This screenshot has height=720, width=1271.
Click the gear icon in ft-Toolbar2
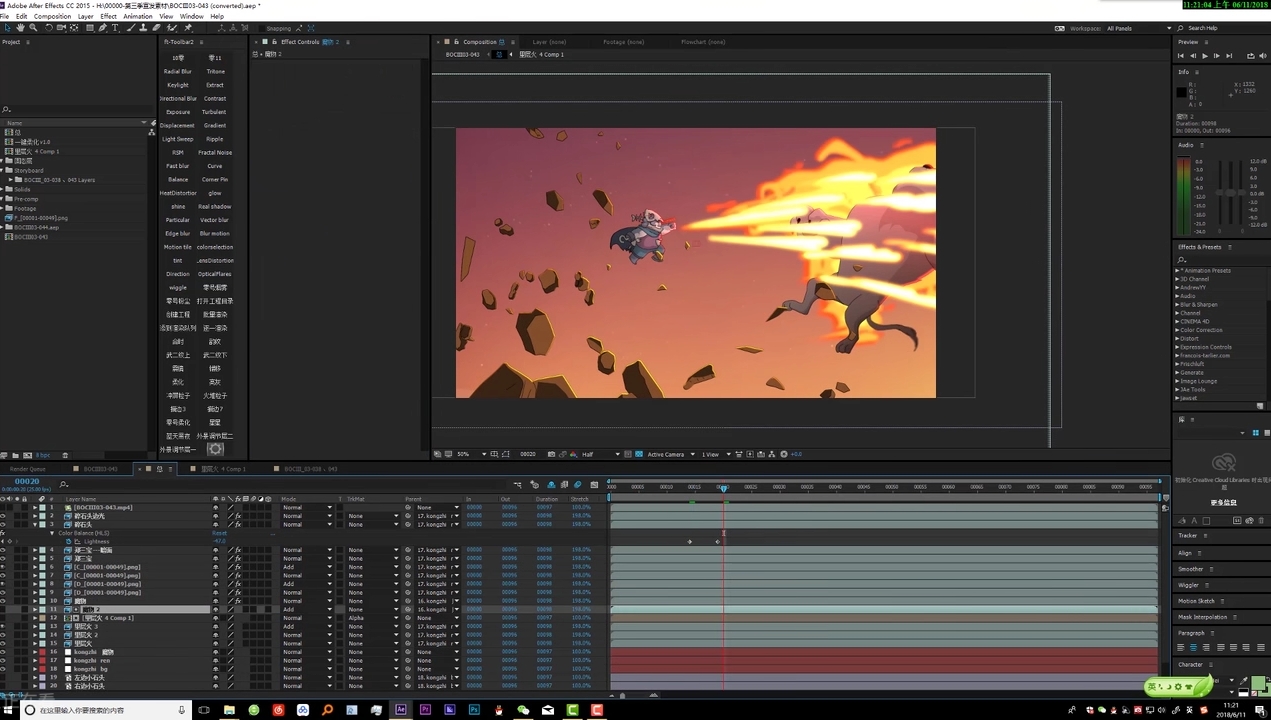click(x=215, y=449)
